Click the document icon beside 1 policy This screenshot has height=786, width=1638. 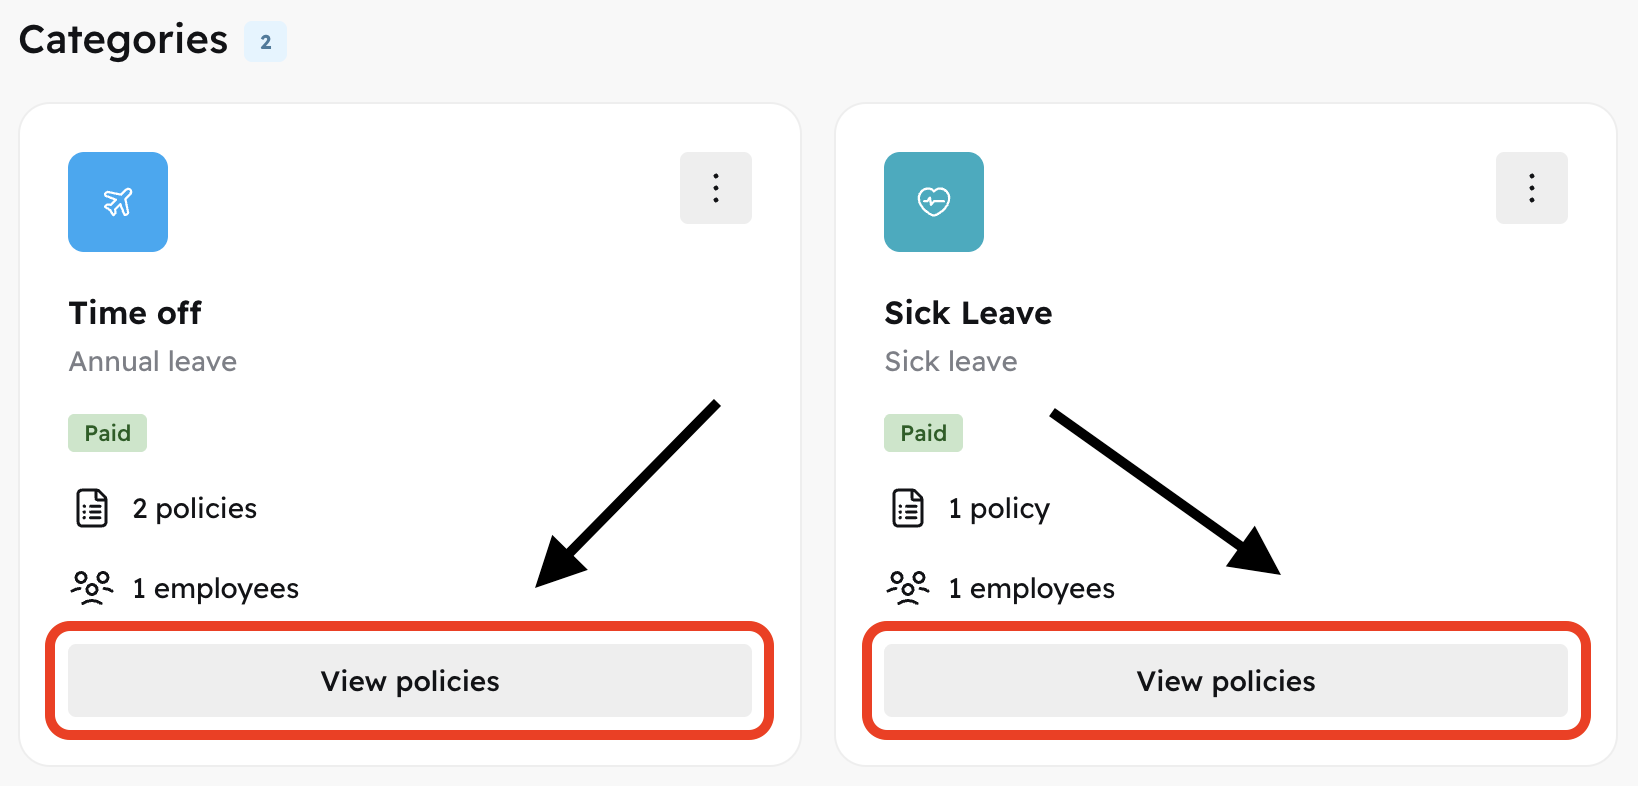(x=908, y=508)
